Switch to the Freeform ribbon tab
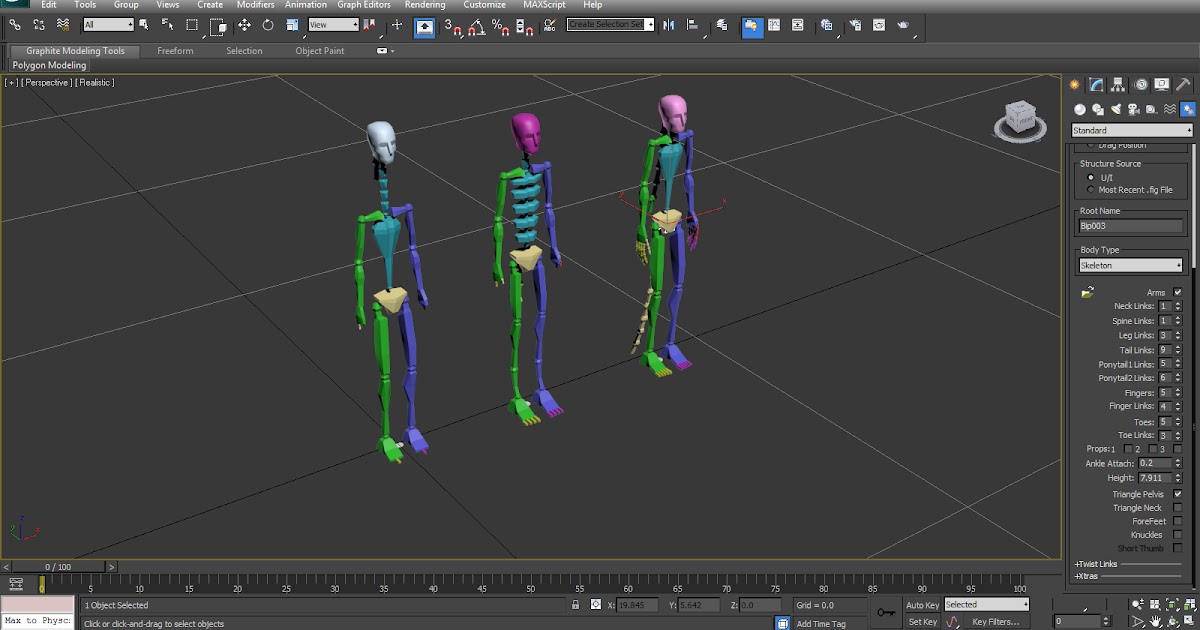 (x=175, y=51)
